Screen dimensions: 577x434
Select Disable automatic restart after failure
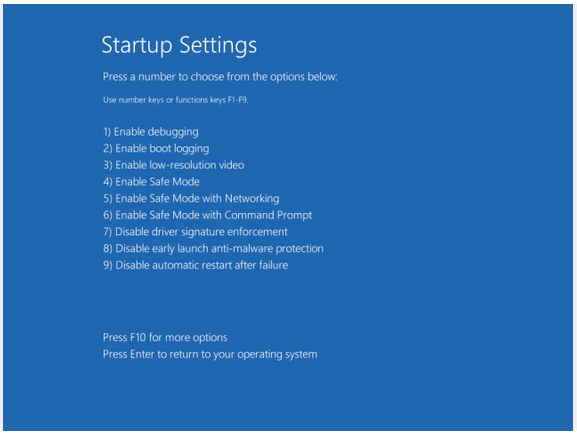195,265
